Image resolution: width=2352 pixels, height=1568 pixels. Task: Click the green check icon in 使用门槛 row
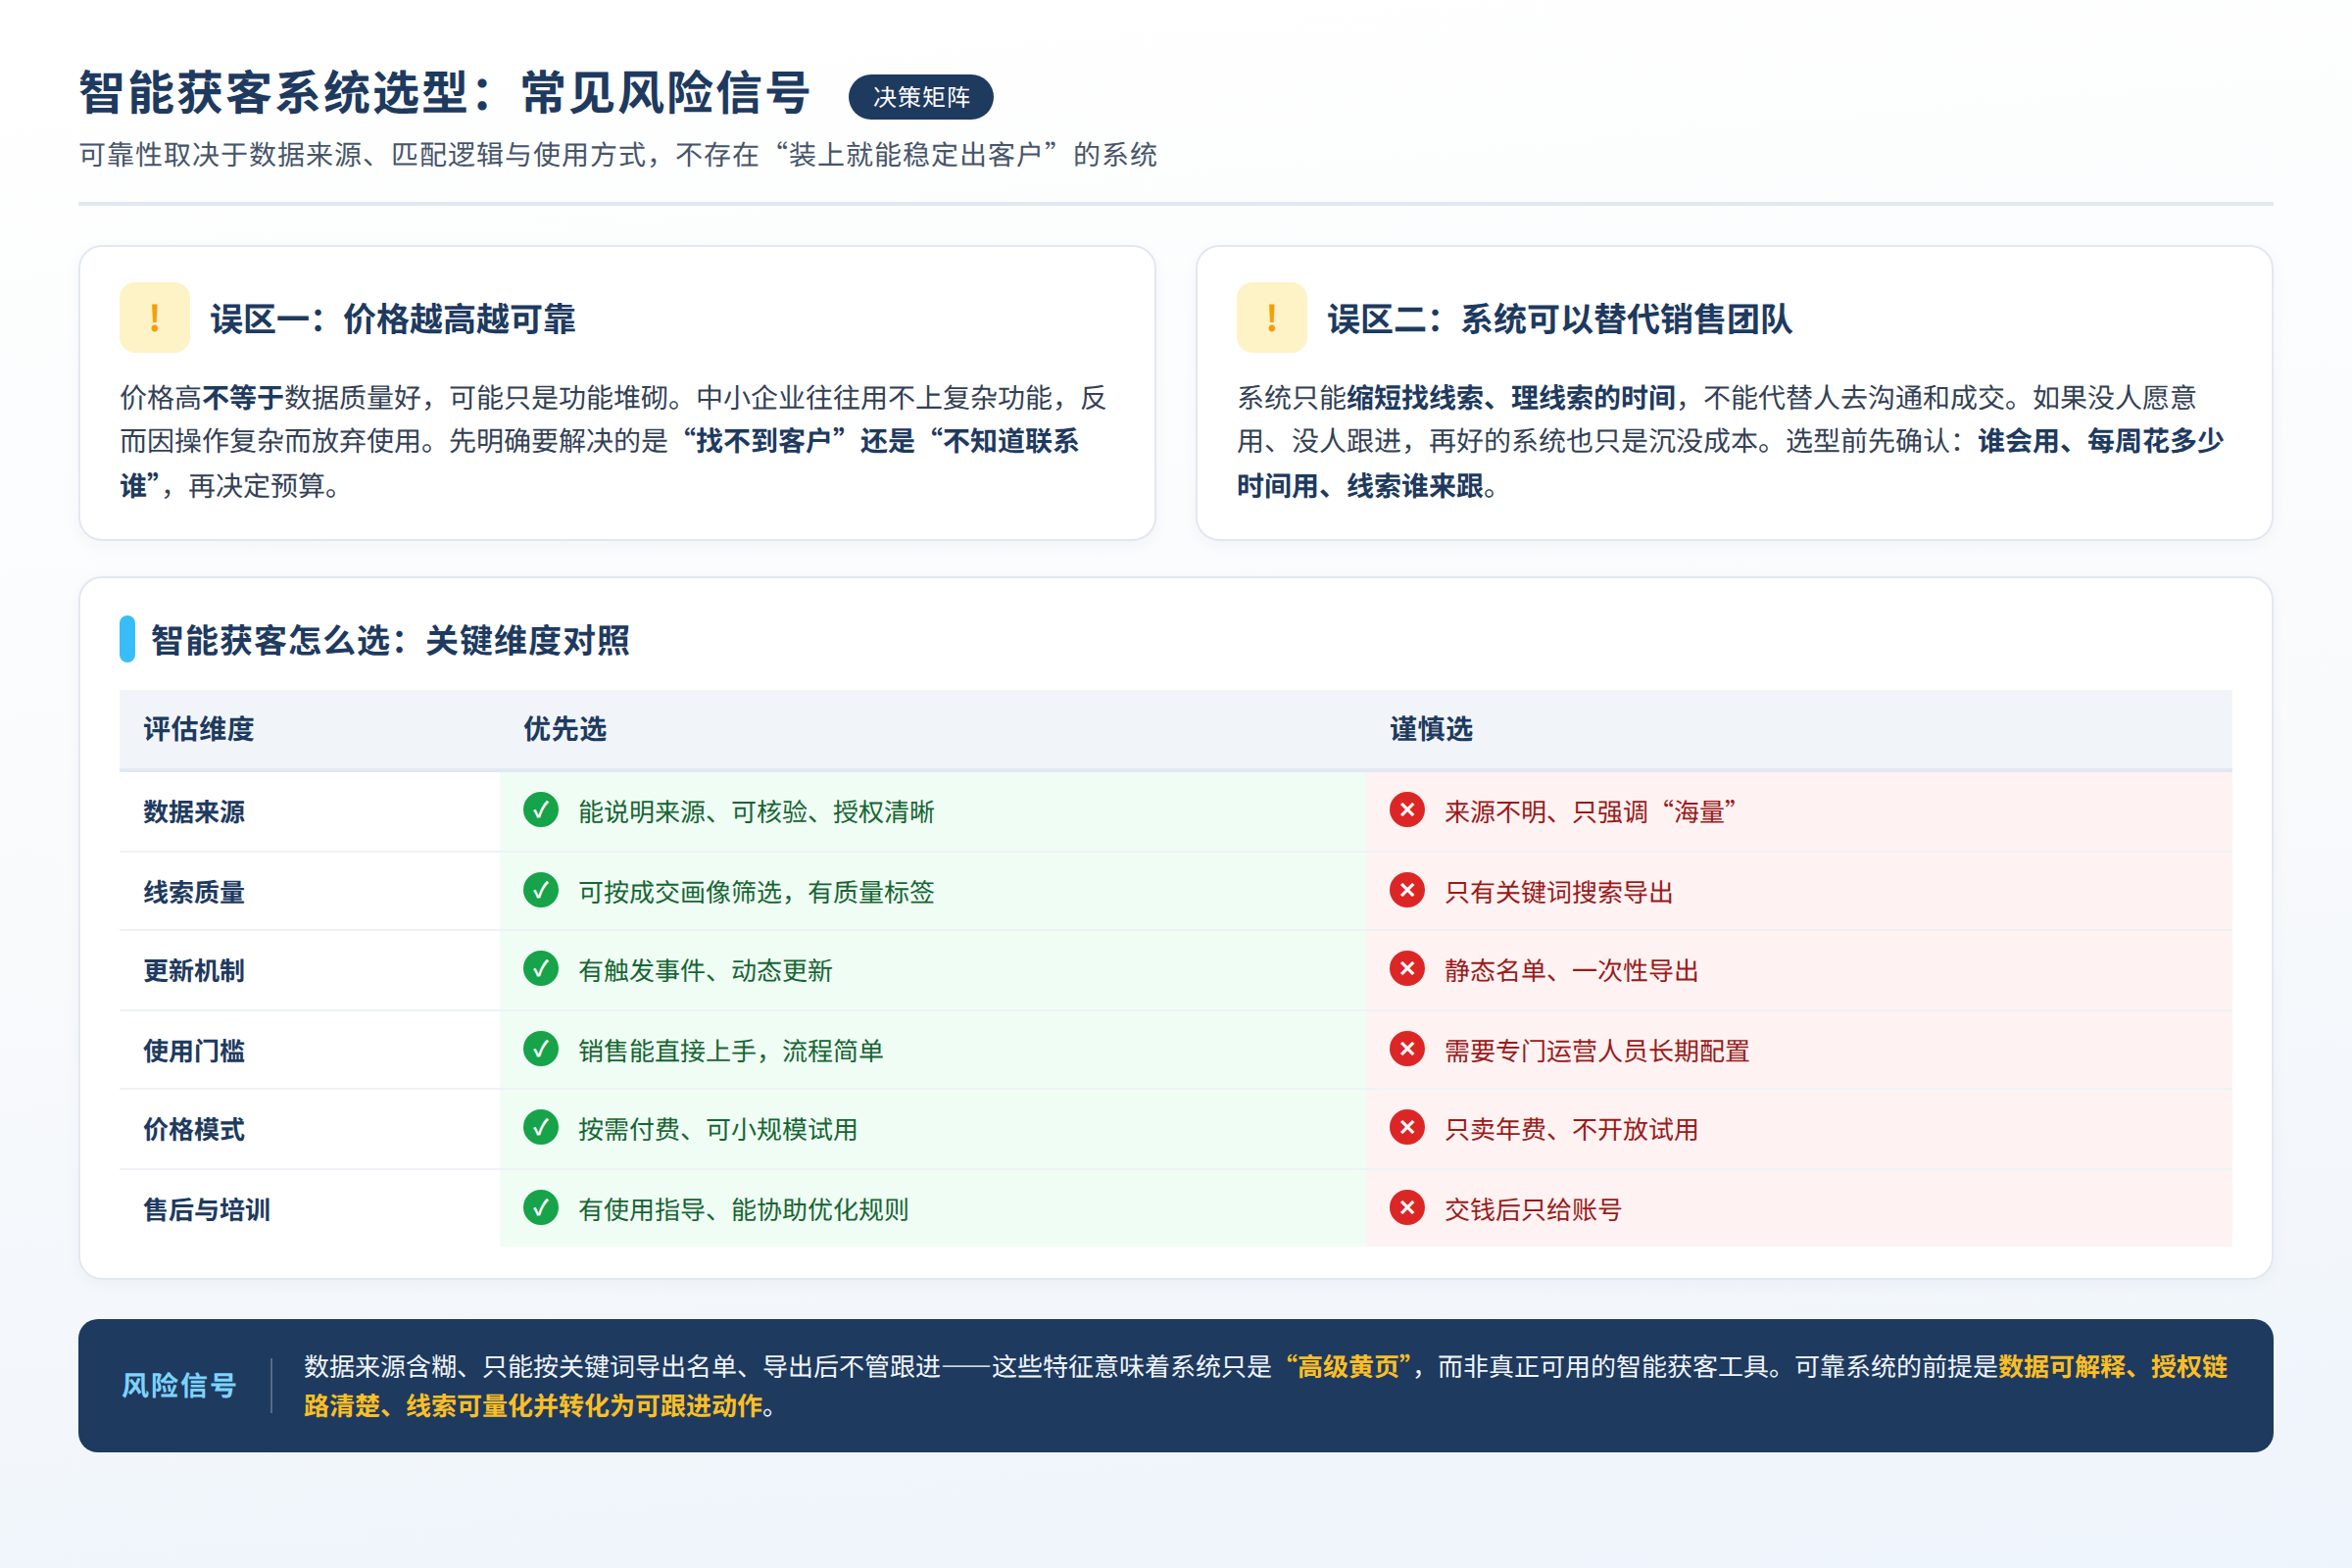click(541, 1049)
